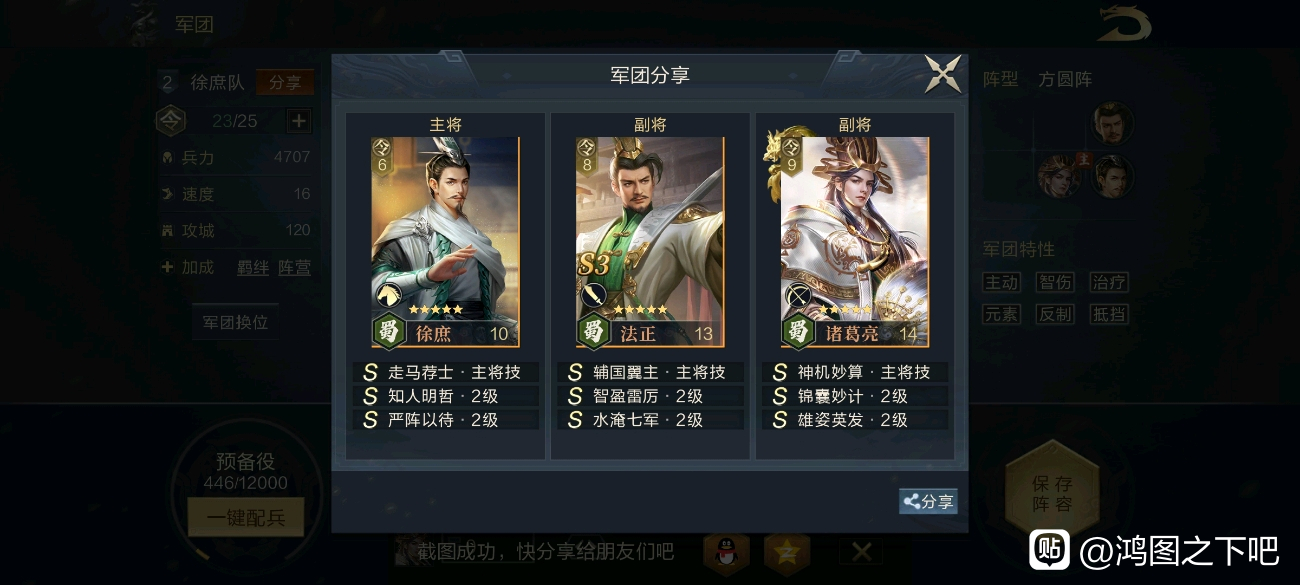Click 保存阵容 hexagon button
Screen dimensions: 1300x585
click(x=1052, y=494)
